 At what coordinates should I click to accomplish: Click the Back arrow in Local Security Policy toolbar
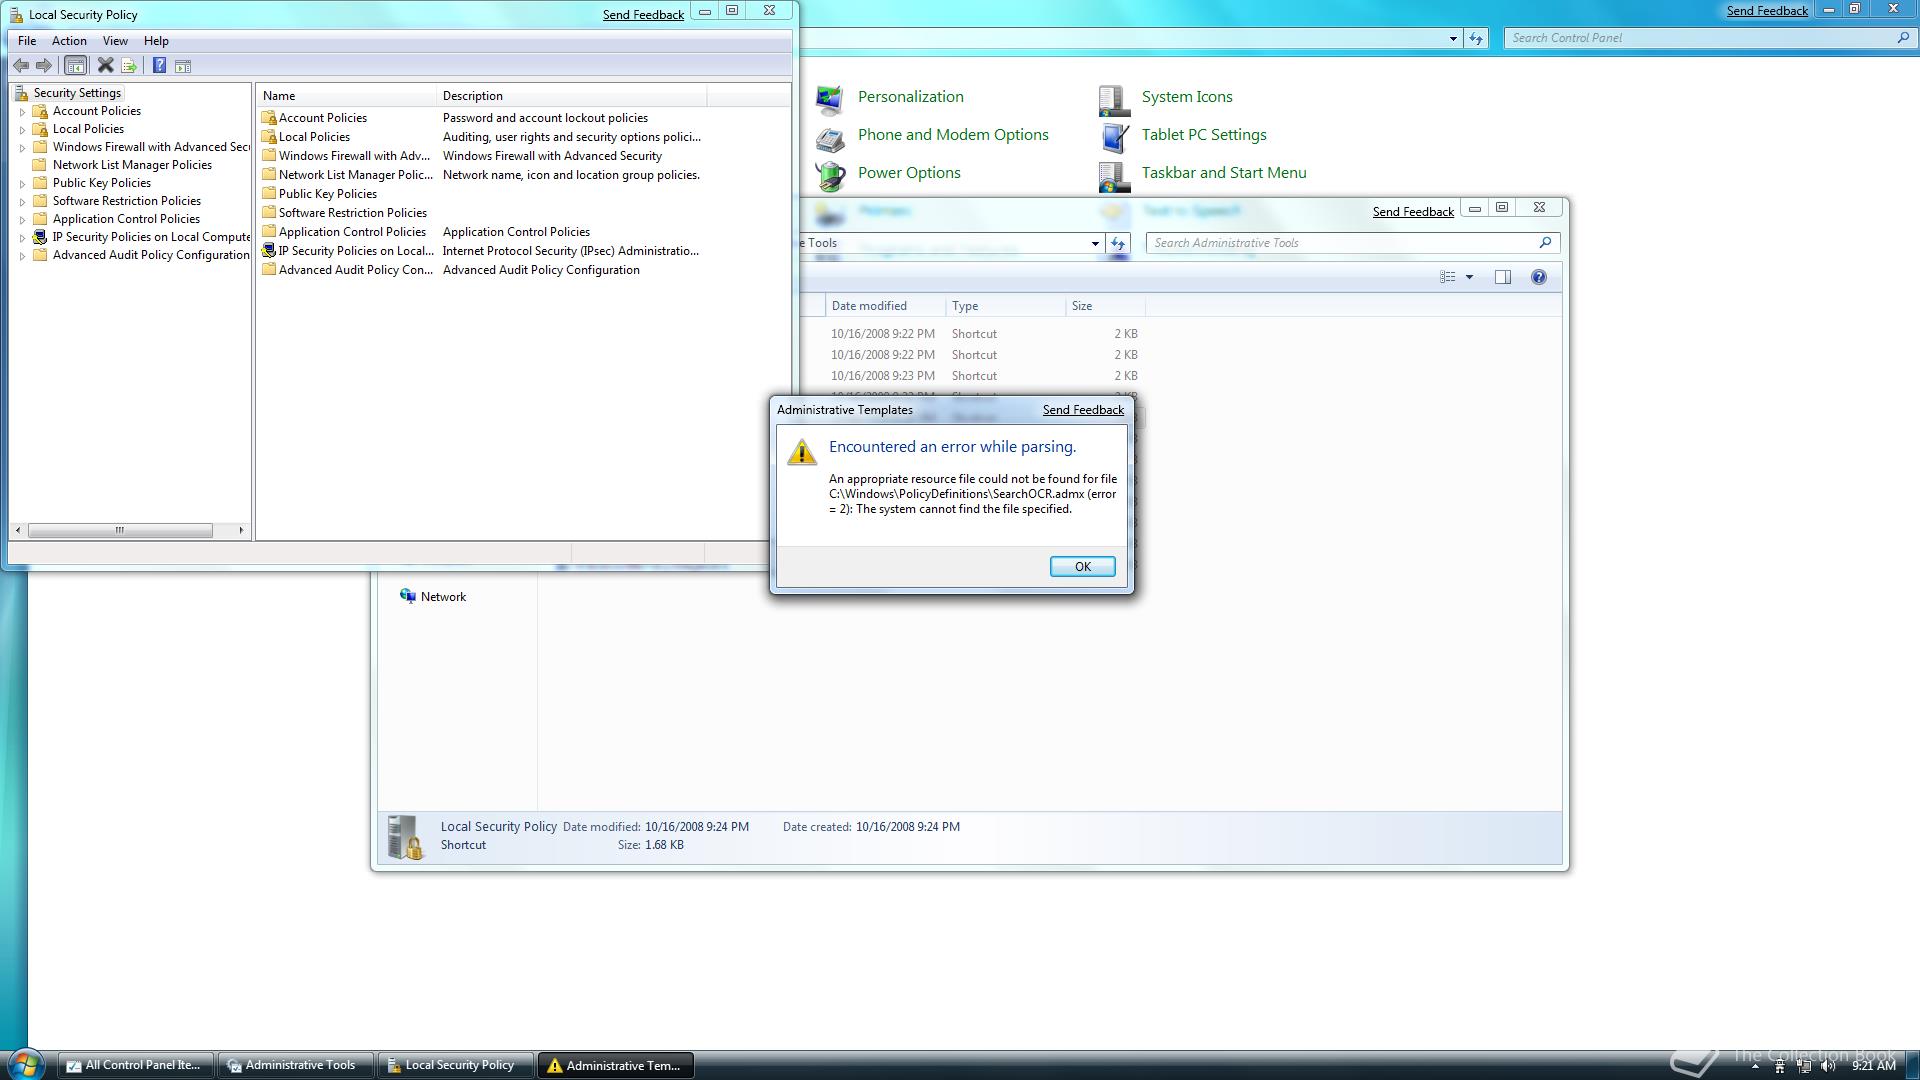21,66
